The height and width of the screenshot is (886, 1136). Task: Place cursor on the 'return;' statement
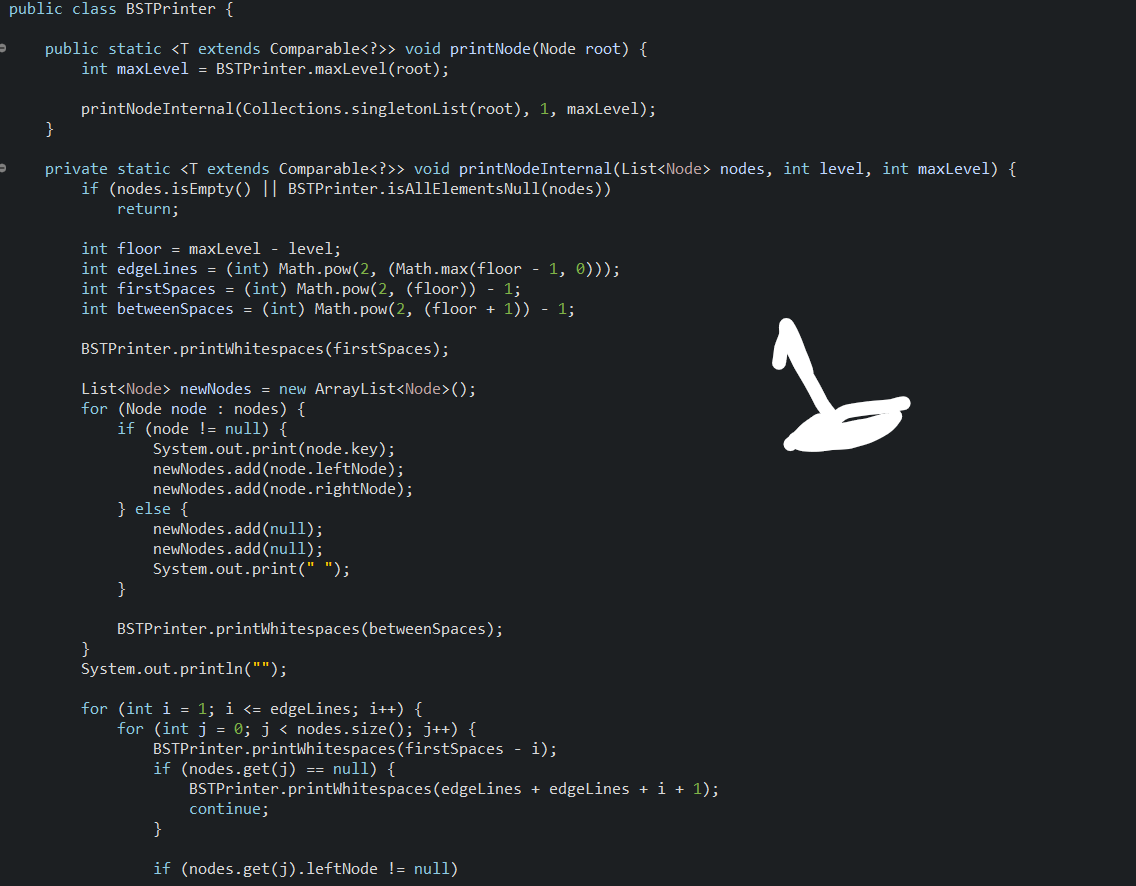tap(148, 209)
